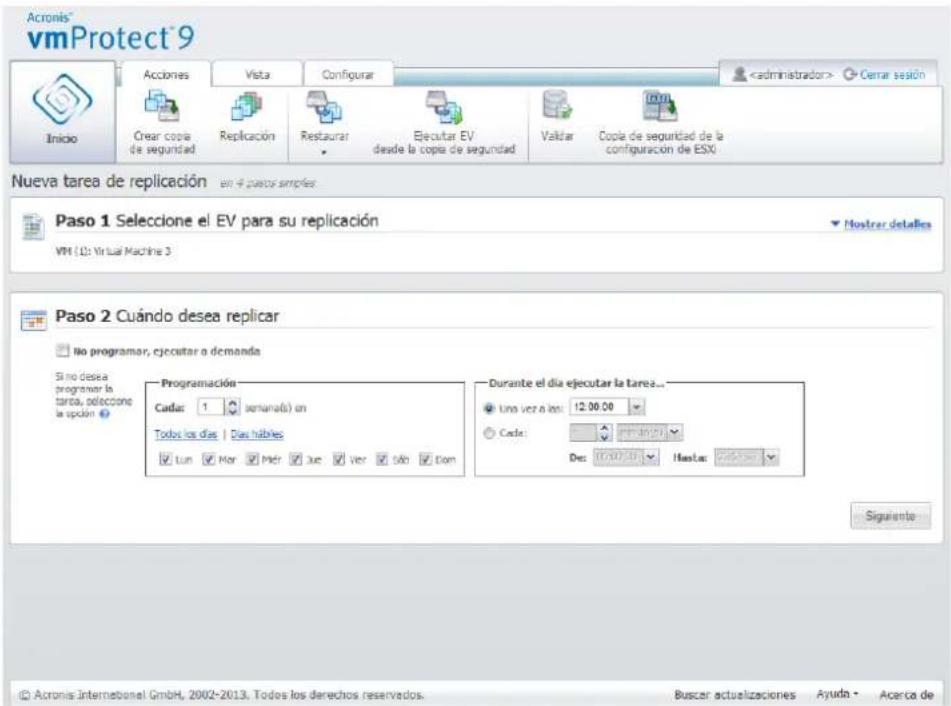Click the weeks number input field
This screenshot has width=951, height=706.
point(211,407)
